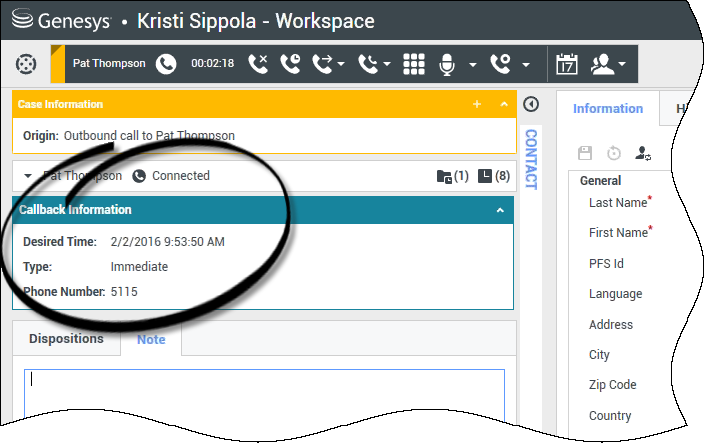Viewport: 705px width, 443px height.
Task: Mute the microphone
Action: [x=447, y=64]
